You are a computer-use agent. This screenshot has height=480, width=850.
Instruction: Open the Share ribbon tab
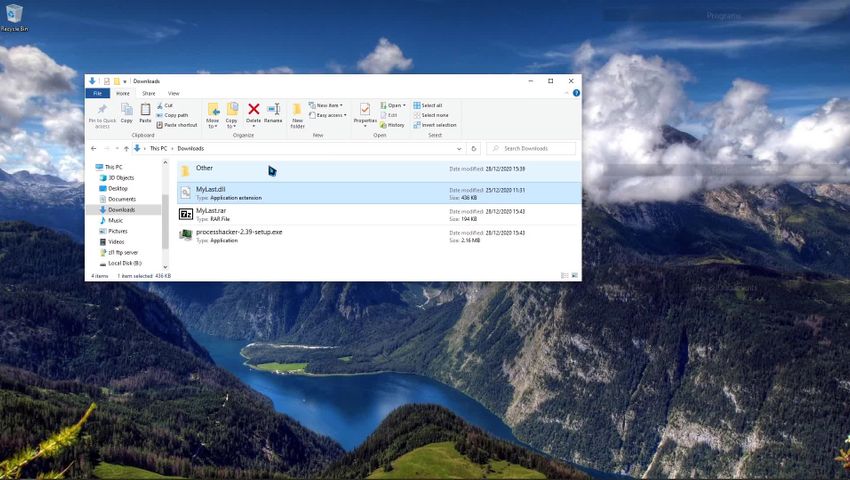click(x=148, y=93)
